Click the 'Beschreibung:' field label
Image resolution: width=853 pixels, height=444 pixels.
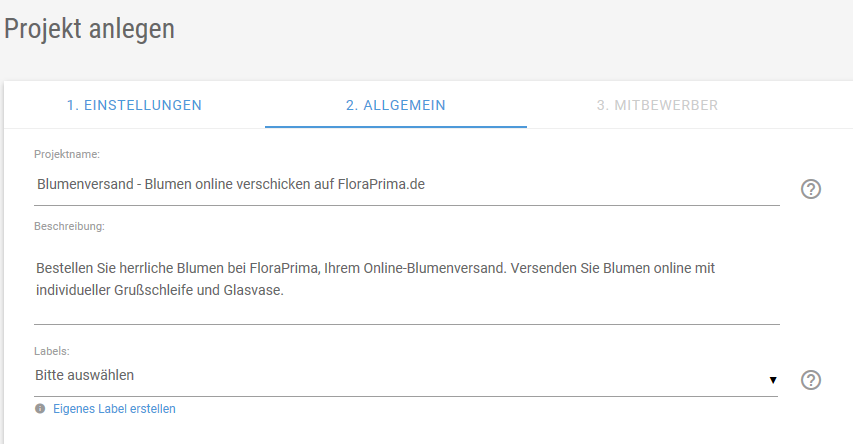(69, 226)
